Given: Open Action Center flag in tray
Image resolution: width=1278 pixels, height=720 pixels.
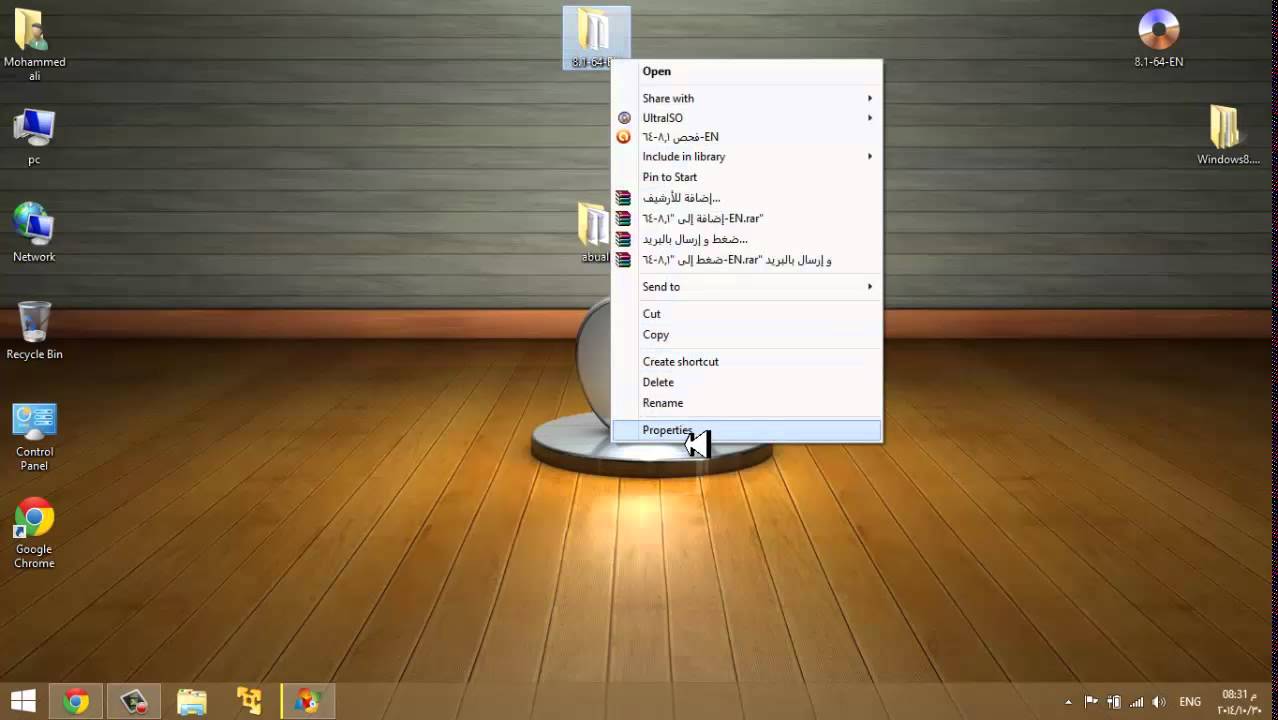Looking at the screenshot, I should coord(1091,702).
